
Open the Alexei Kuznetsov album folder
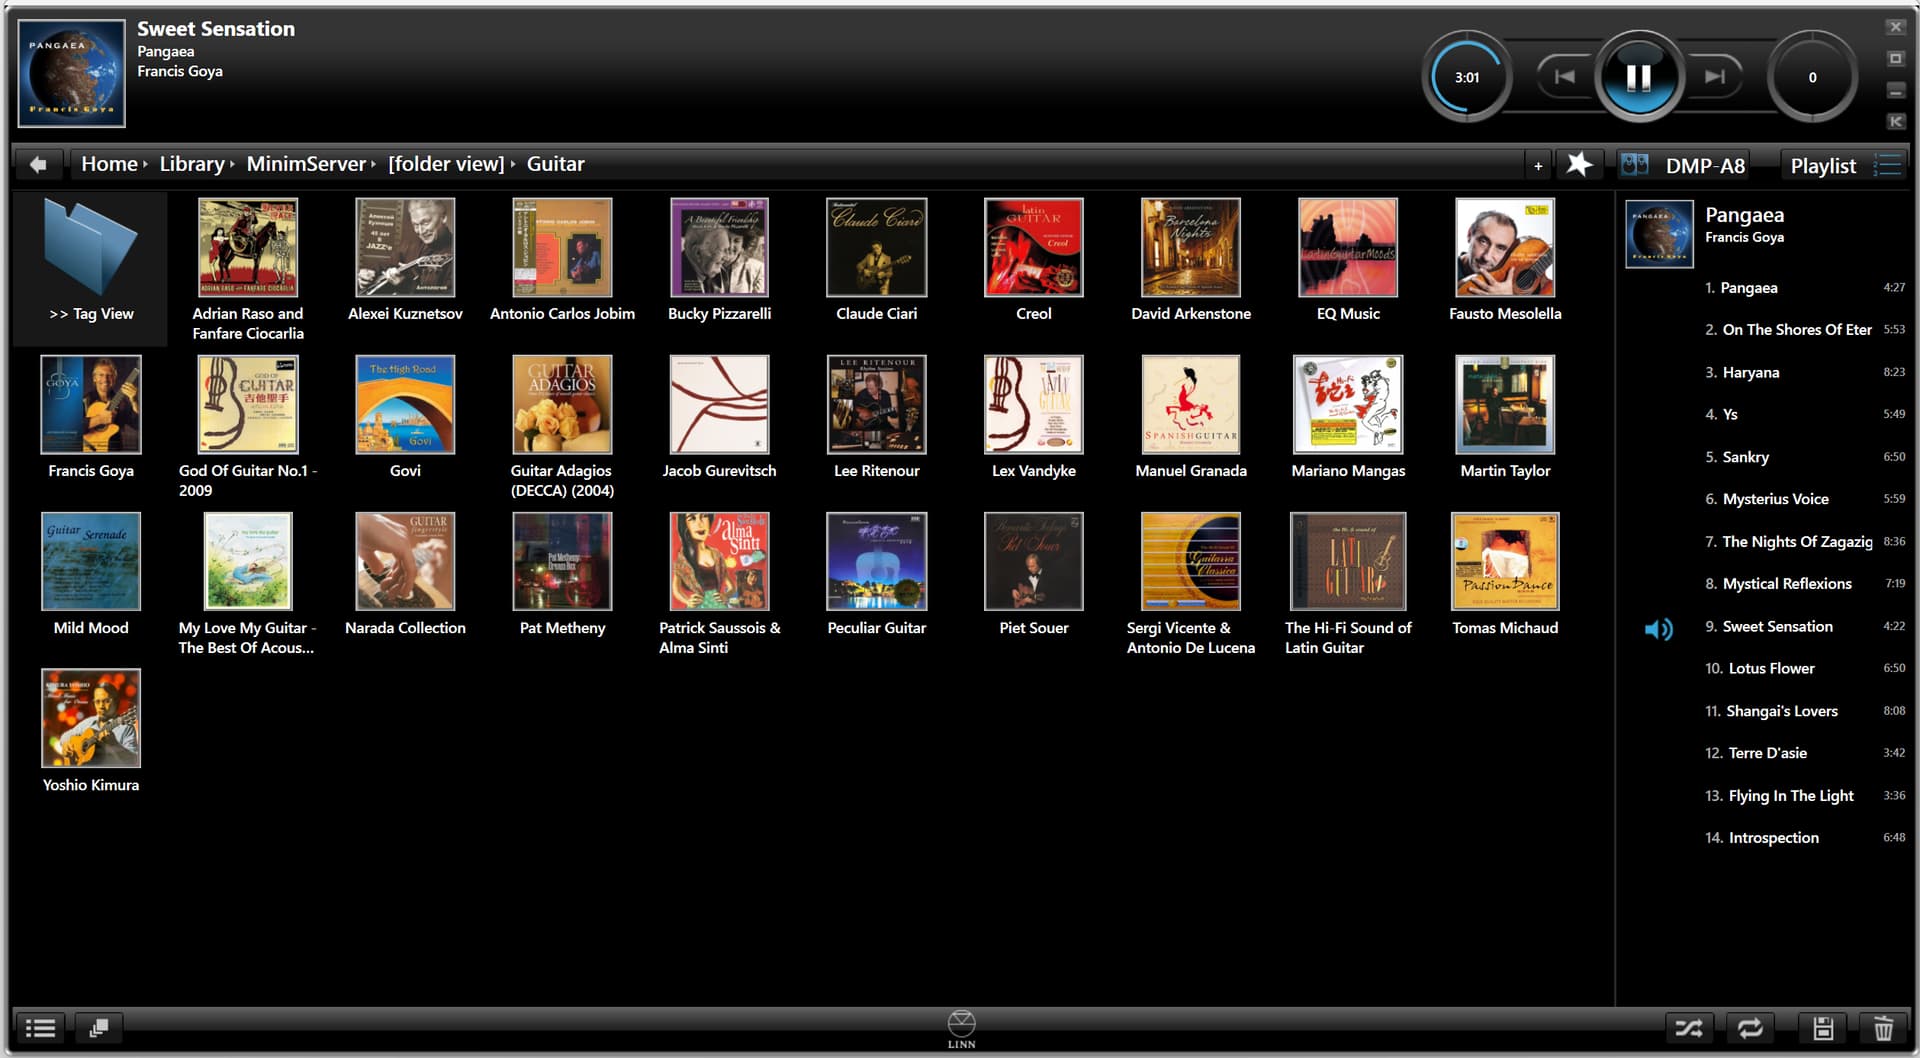pos(405,260)
